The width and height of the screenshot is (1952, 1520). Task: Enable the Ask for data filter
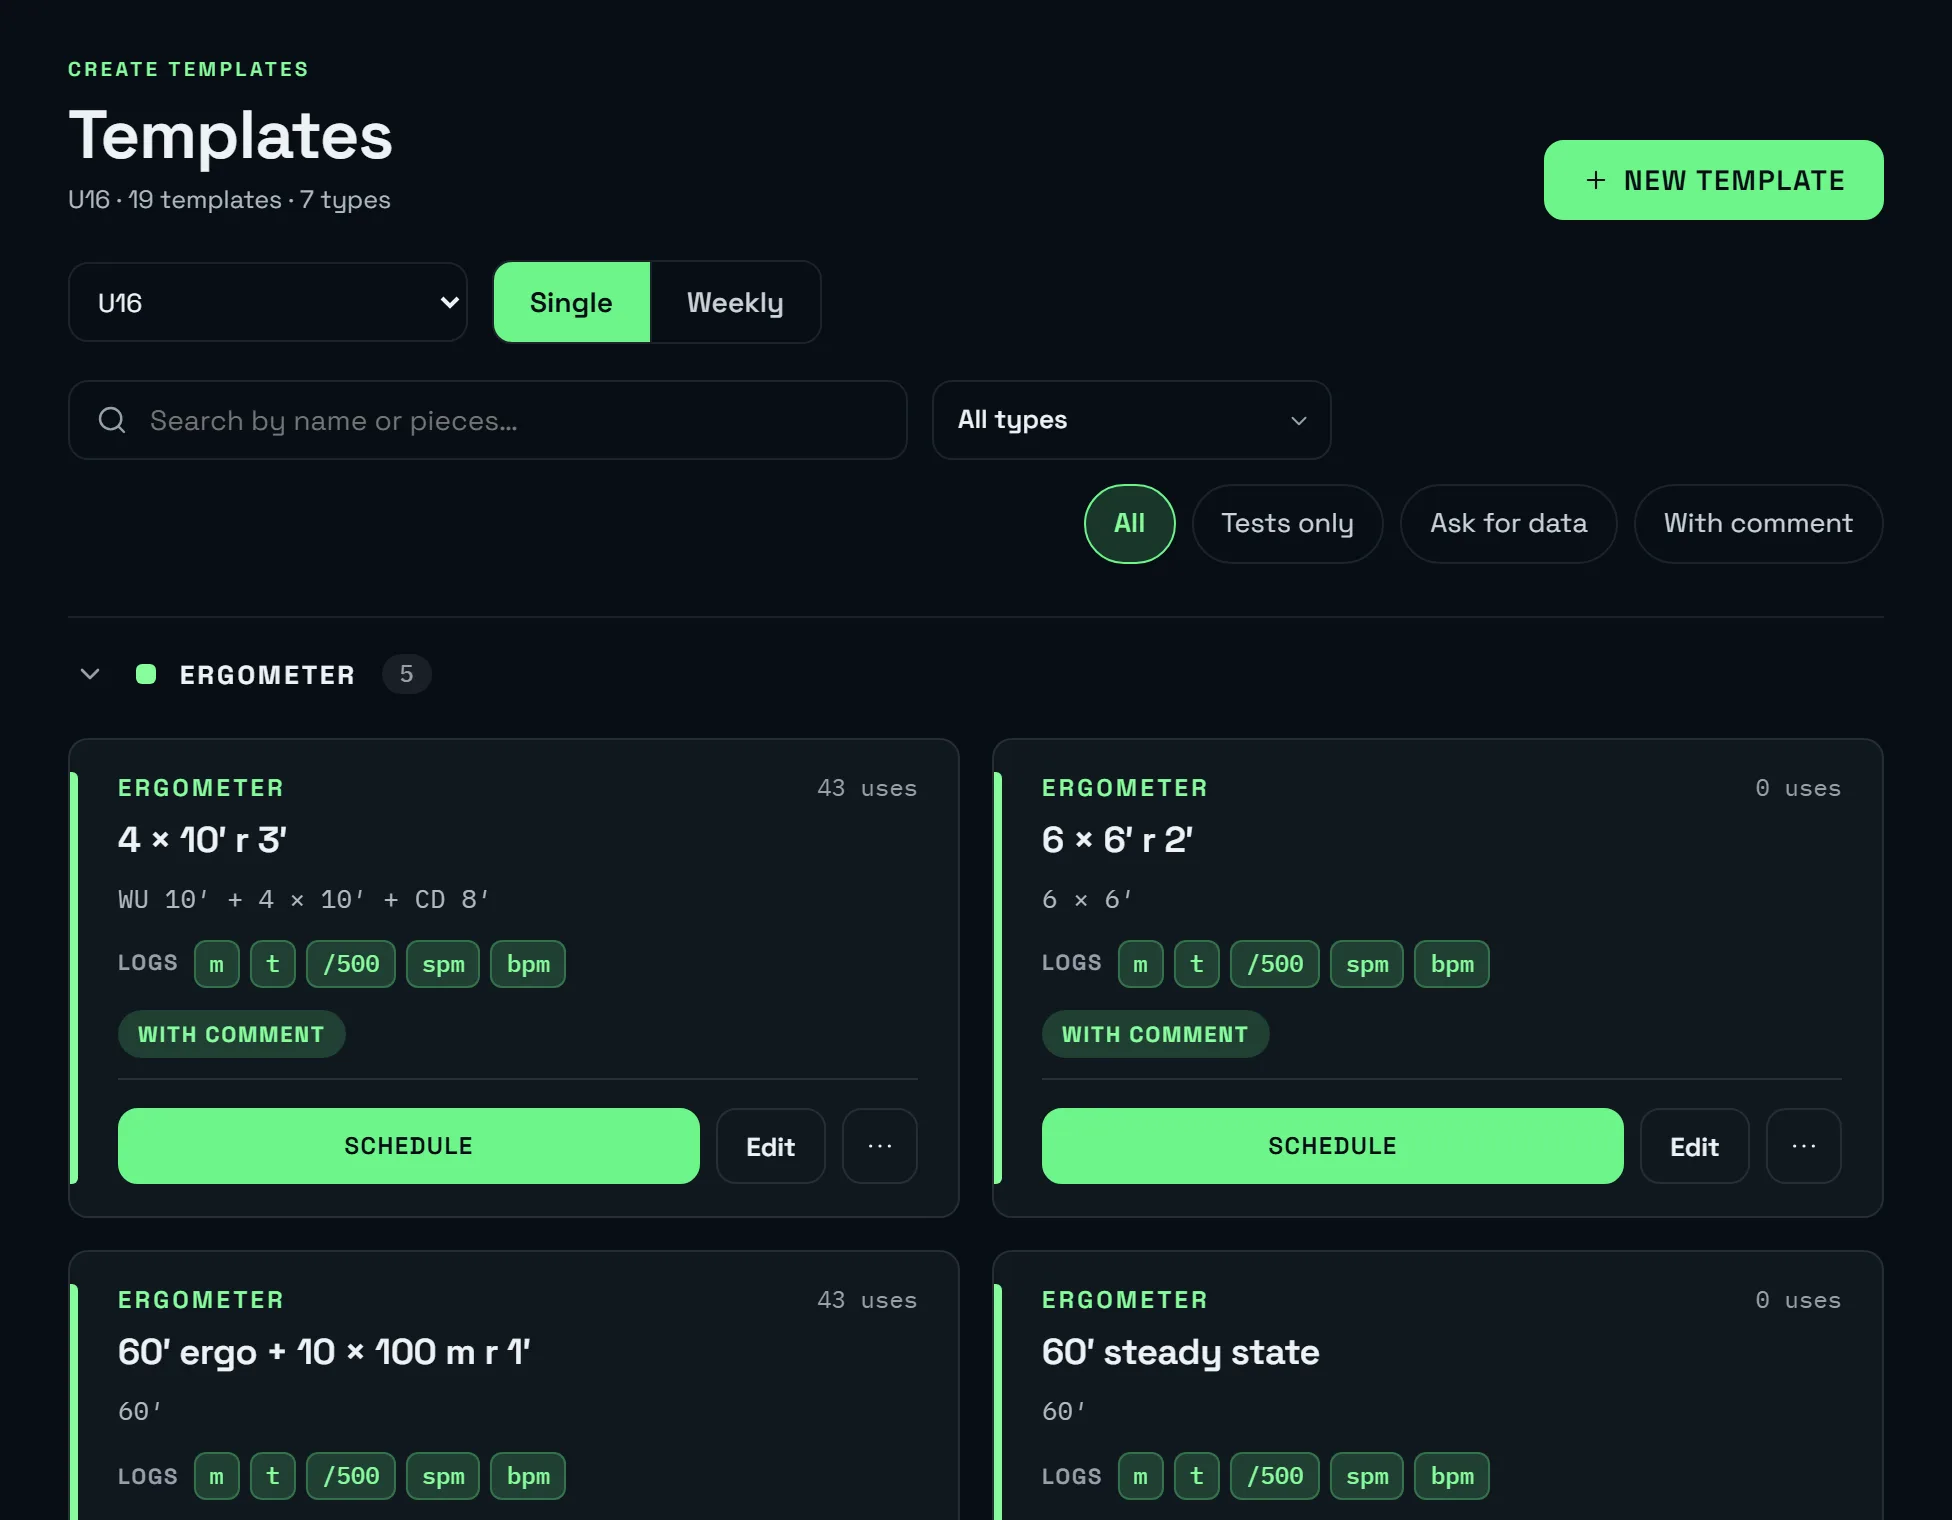point(1509,524)
